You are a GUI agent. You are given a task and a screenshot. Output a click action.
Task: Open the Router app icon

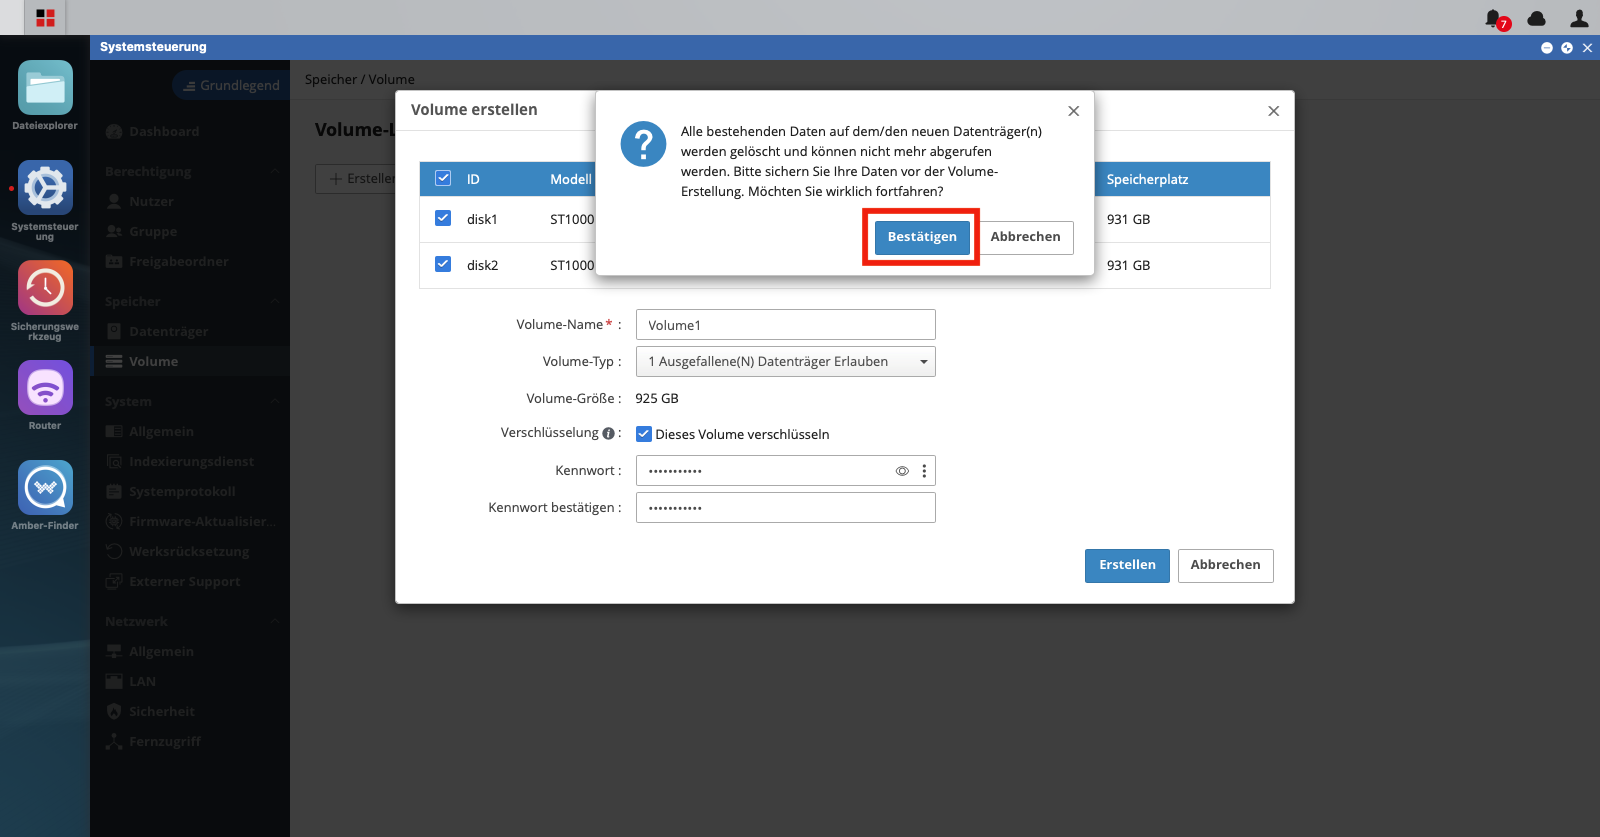[x=45, y=388]
